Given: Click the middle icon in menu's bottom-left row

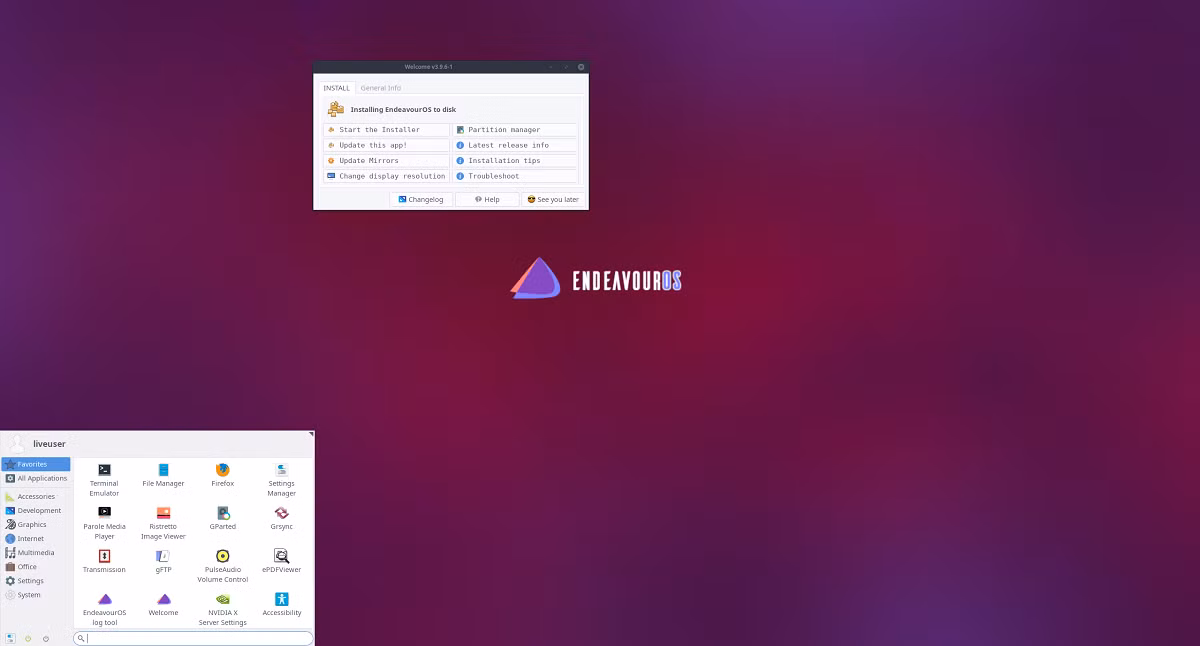Looking at the screenshot, I should point(28,638).
